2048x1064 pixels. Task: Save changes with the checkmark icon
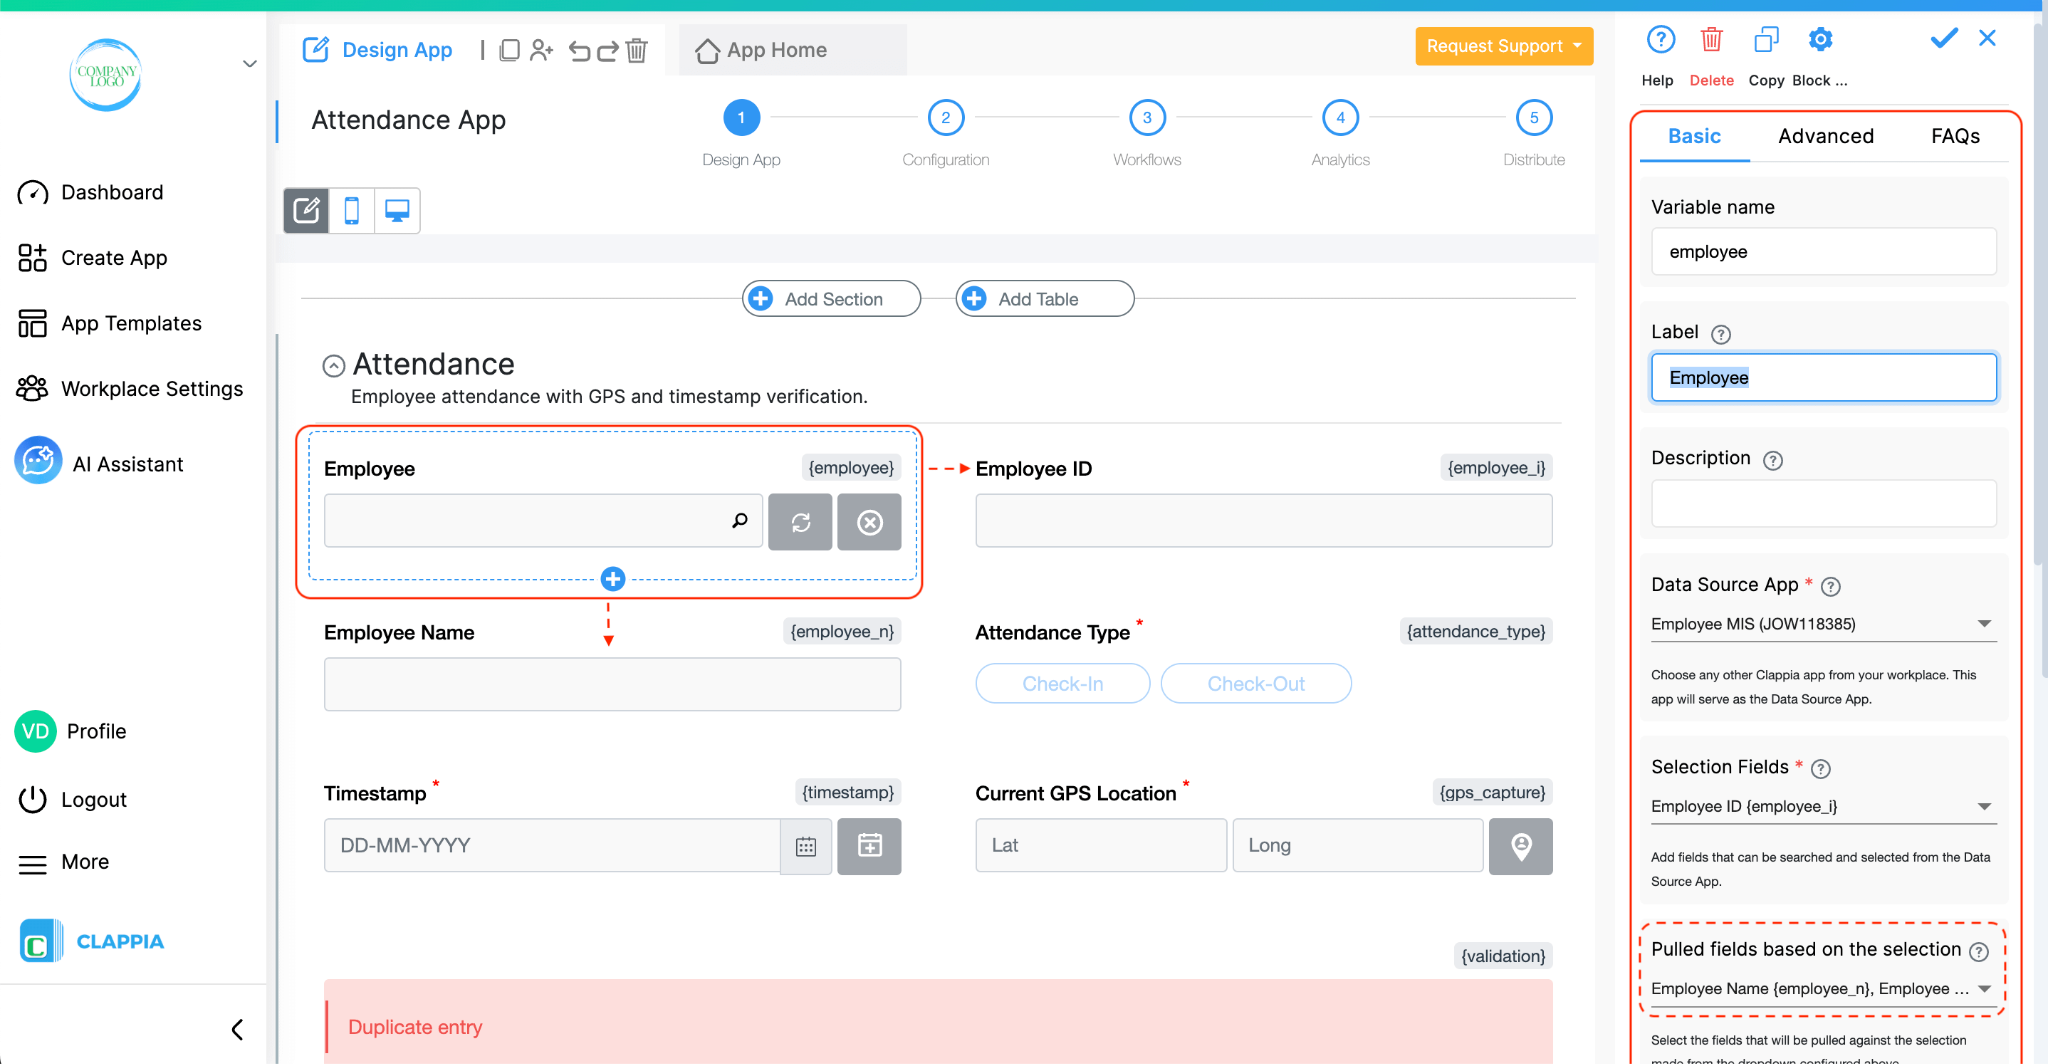[1942, 38]
